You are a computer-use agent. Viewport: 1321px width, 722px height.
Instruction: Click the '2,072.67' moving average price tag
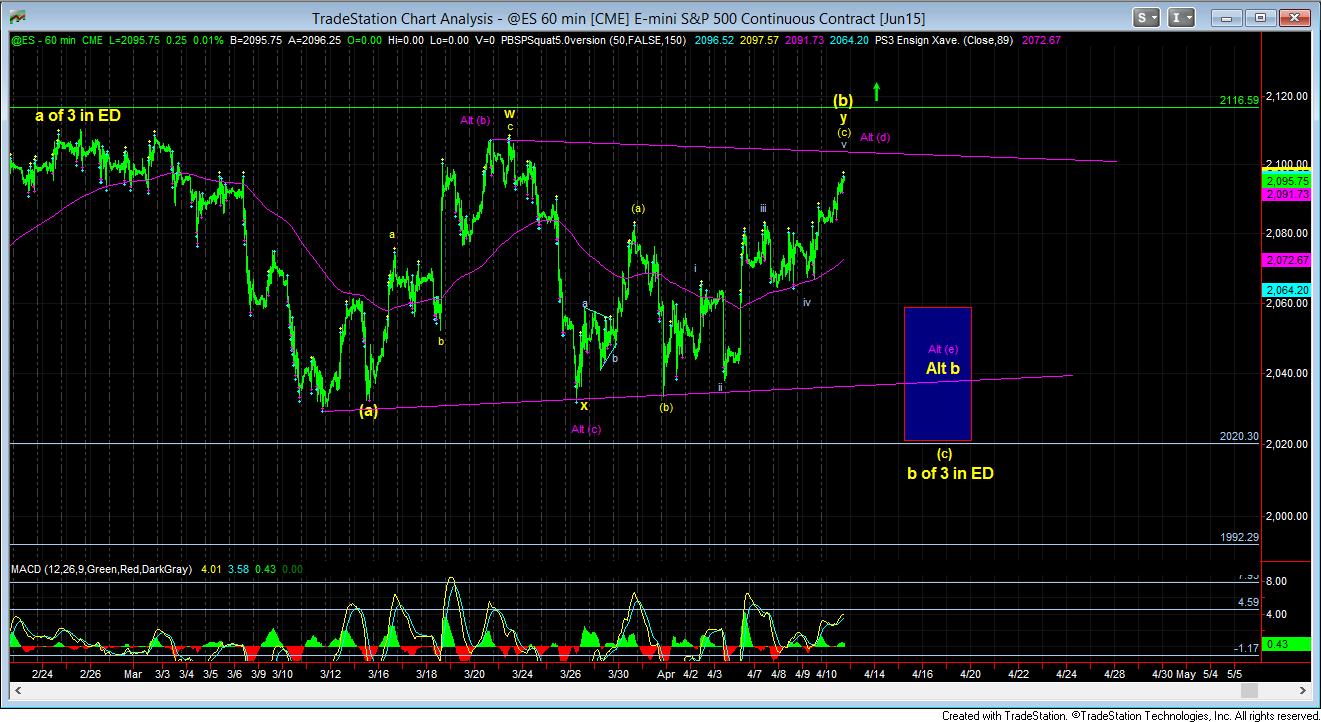pos(1288,260)
